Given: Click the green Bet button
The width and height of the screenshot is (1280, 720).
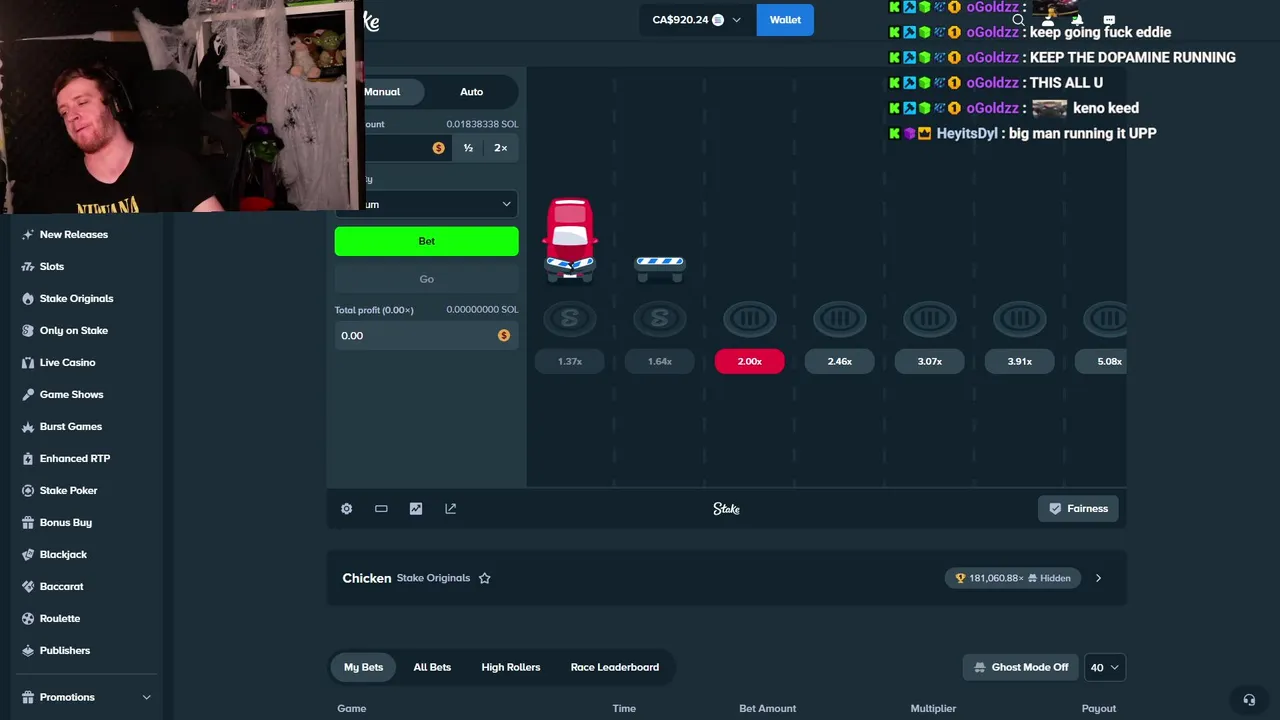Looking at the screenshot, I should (x=427, y=241).
